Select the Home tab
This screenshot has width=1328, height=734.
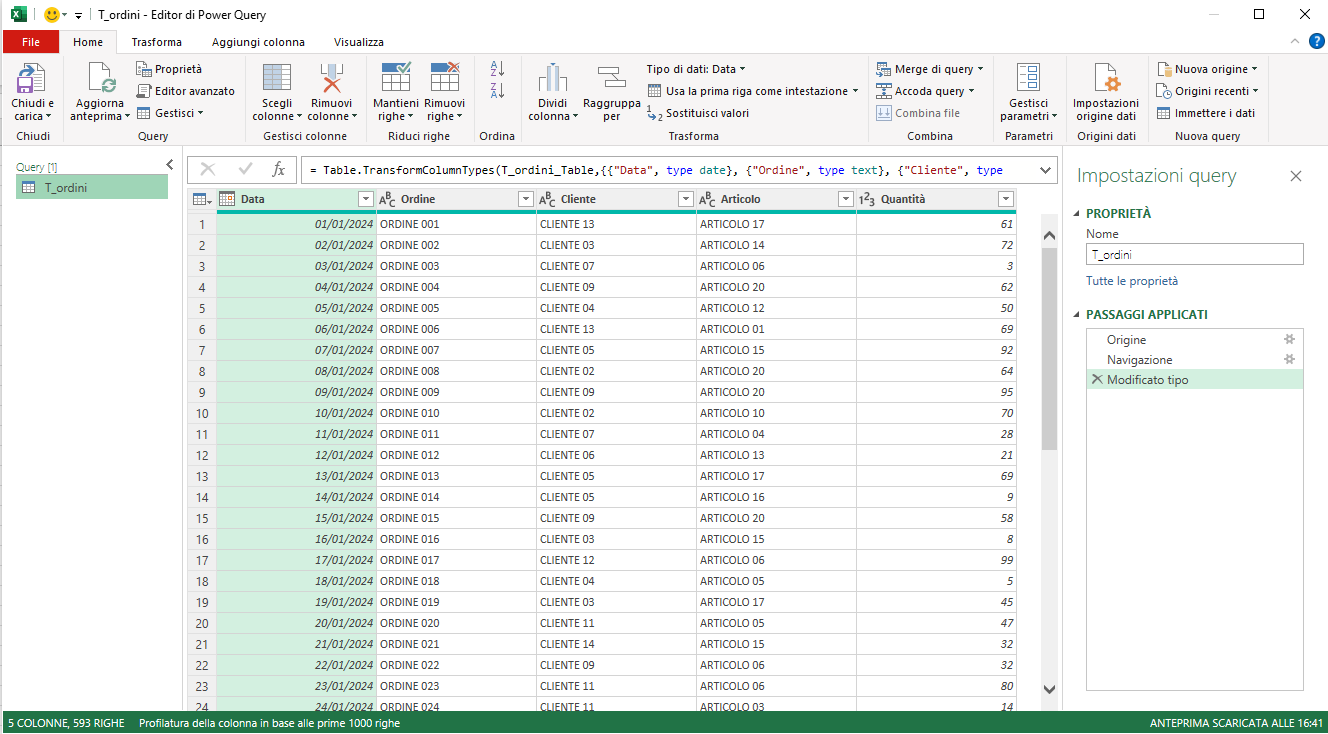pyautogui.click(x=88, y=42)
